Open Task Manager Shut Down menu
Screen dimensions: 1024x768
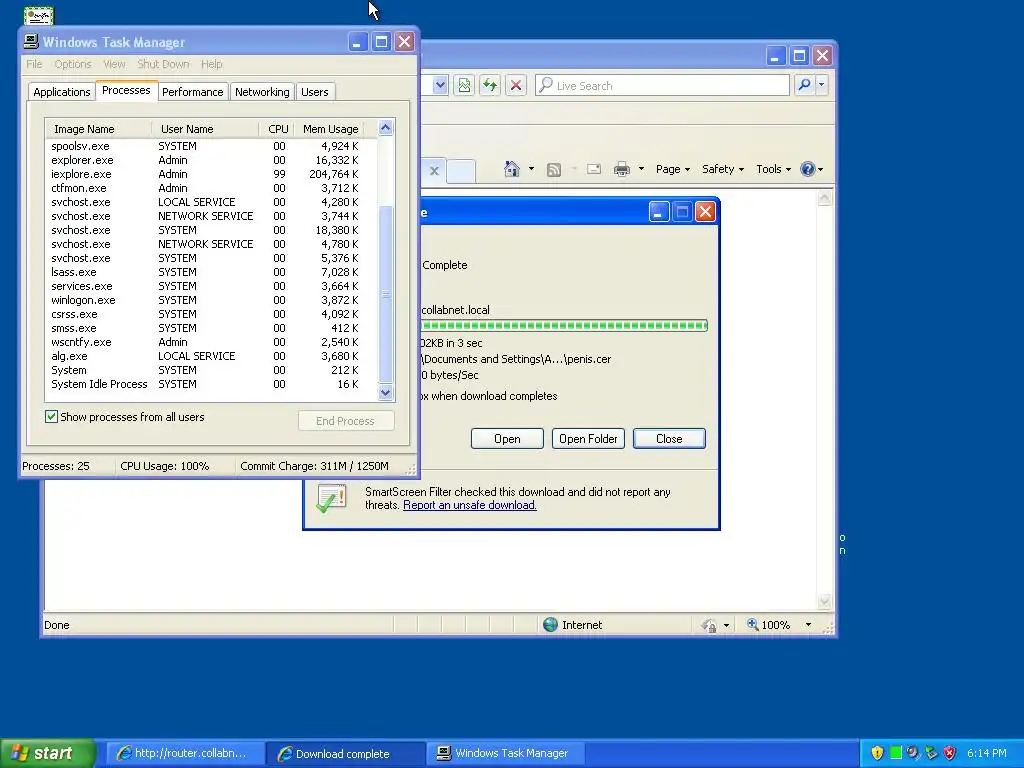[163, 64]
